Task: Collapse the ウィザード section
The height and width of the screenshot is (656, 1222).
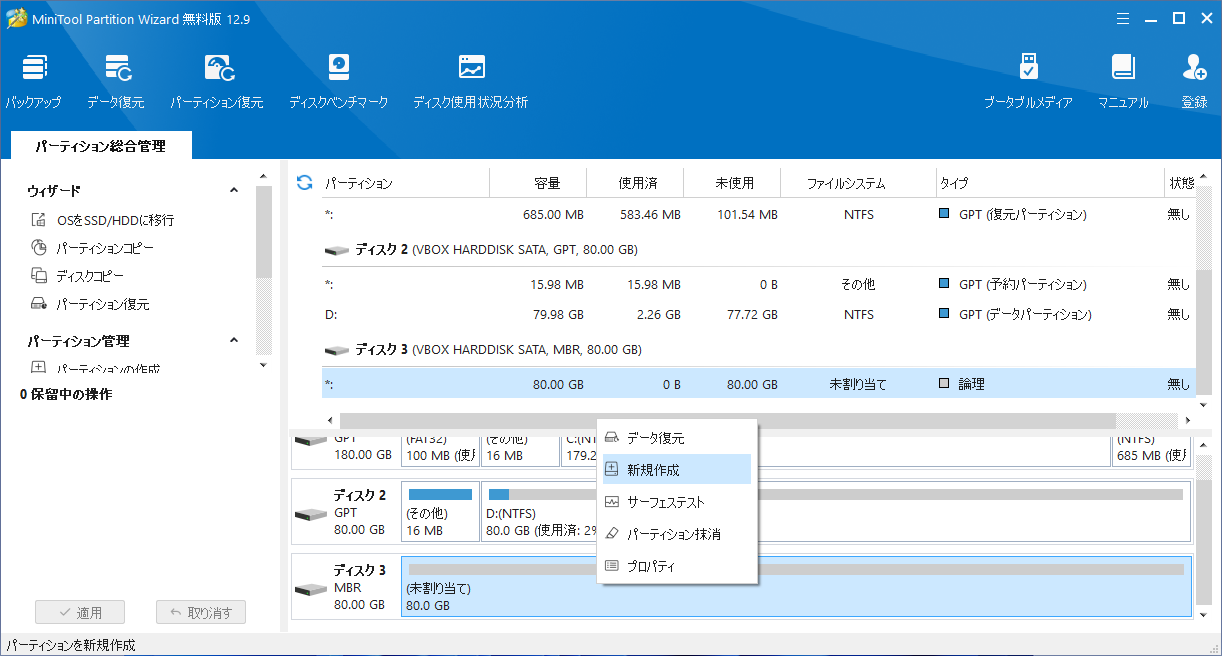Action: coord(233,190)
